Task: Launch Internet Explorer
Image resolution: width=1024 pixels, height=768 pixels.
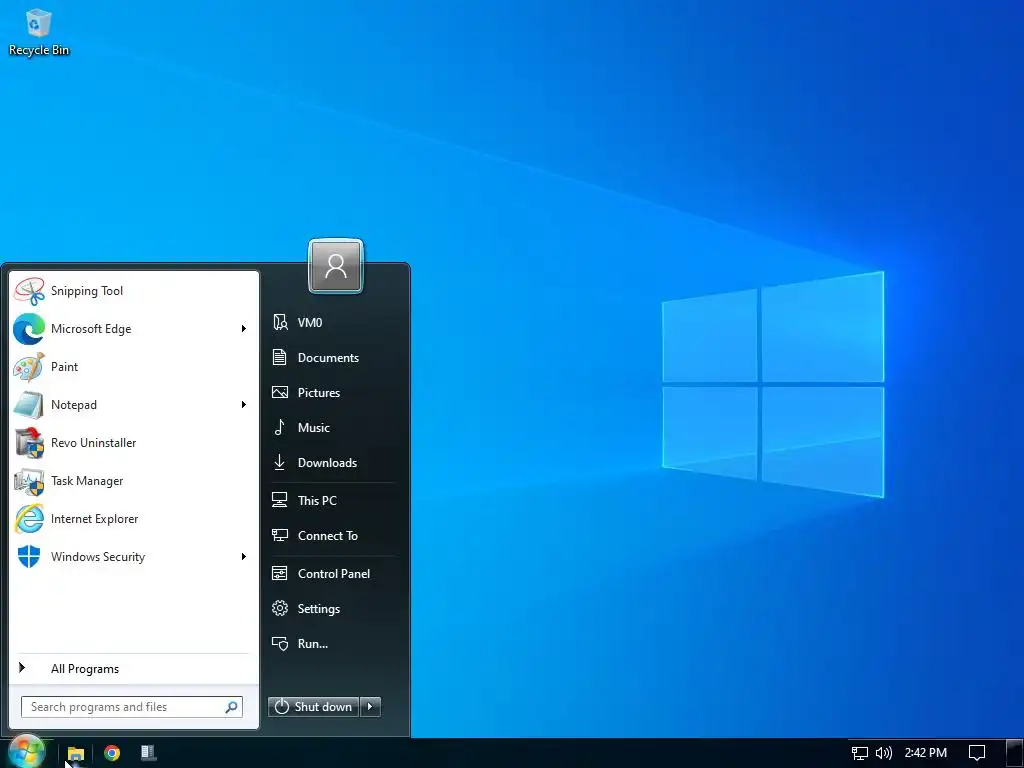Action: pyautogui.click(x=134, y=519)
